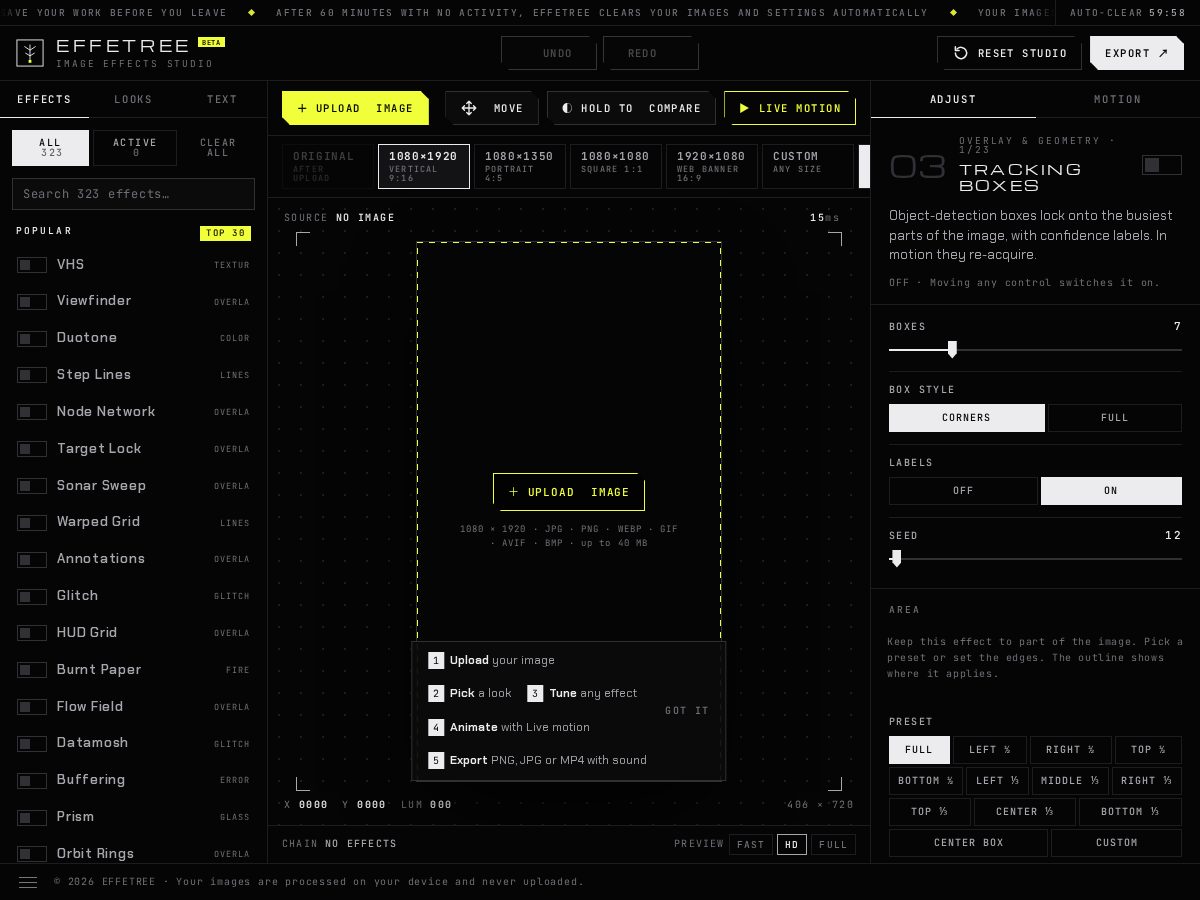Click in the Search 323 effects field
The width and height of the screenshot is (1200, 900).
point(133,194)
